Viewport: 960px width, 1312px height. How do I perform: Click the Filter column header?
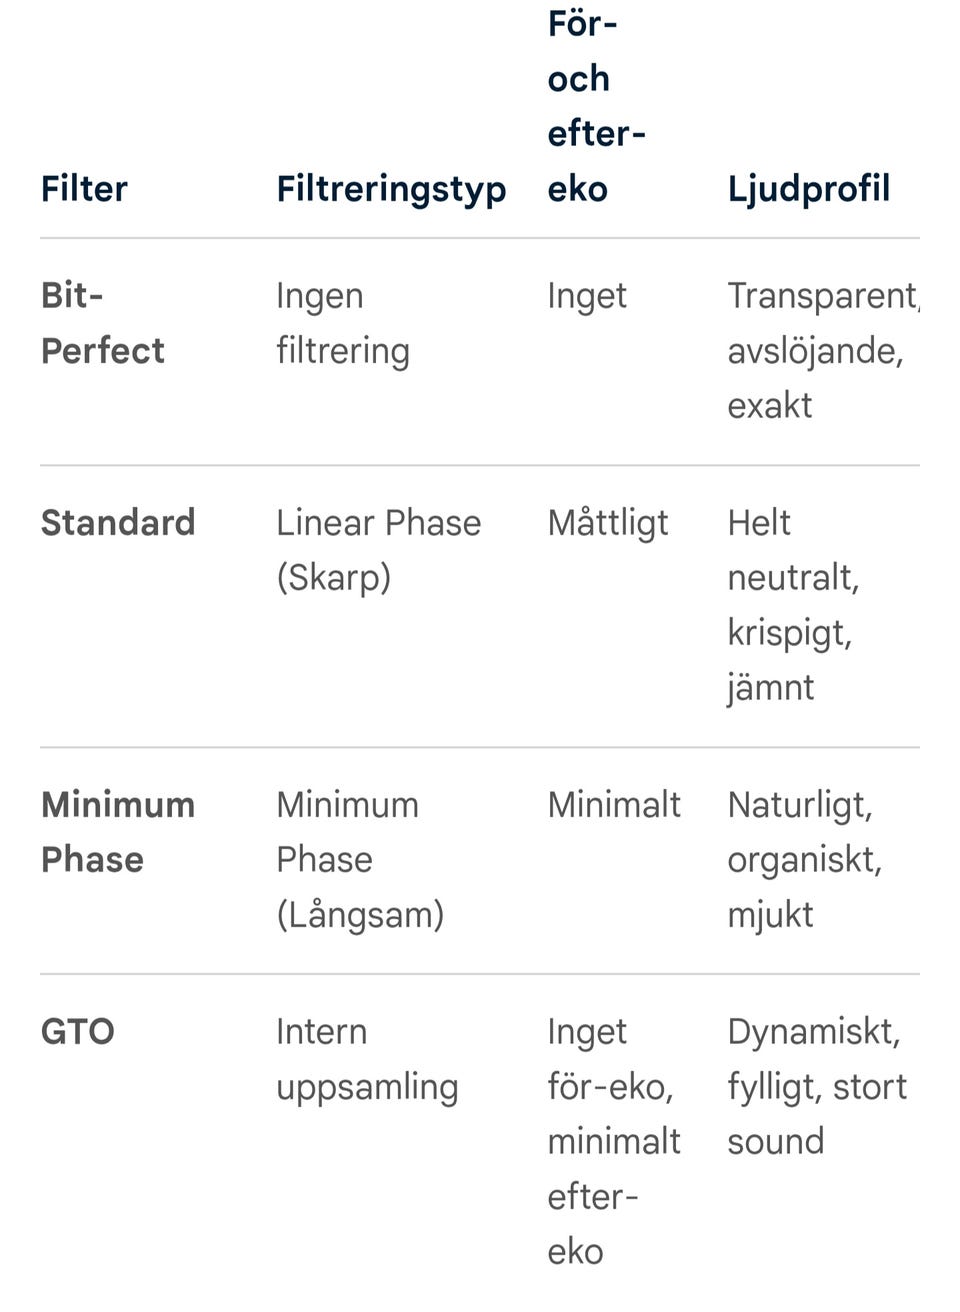[84, 188]
